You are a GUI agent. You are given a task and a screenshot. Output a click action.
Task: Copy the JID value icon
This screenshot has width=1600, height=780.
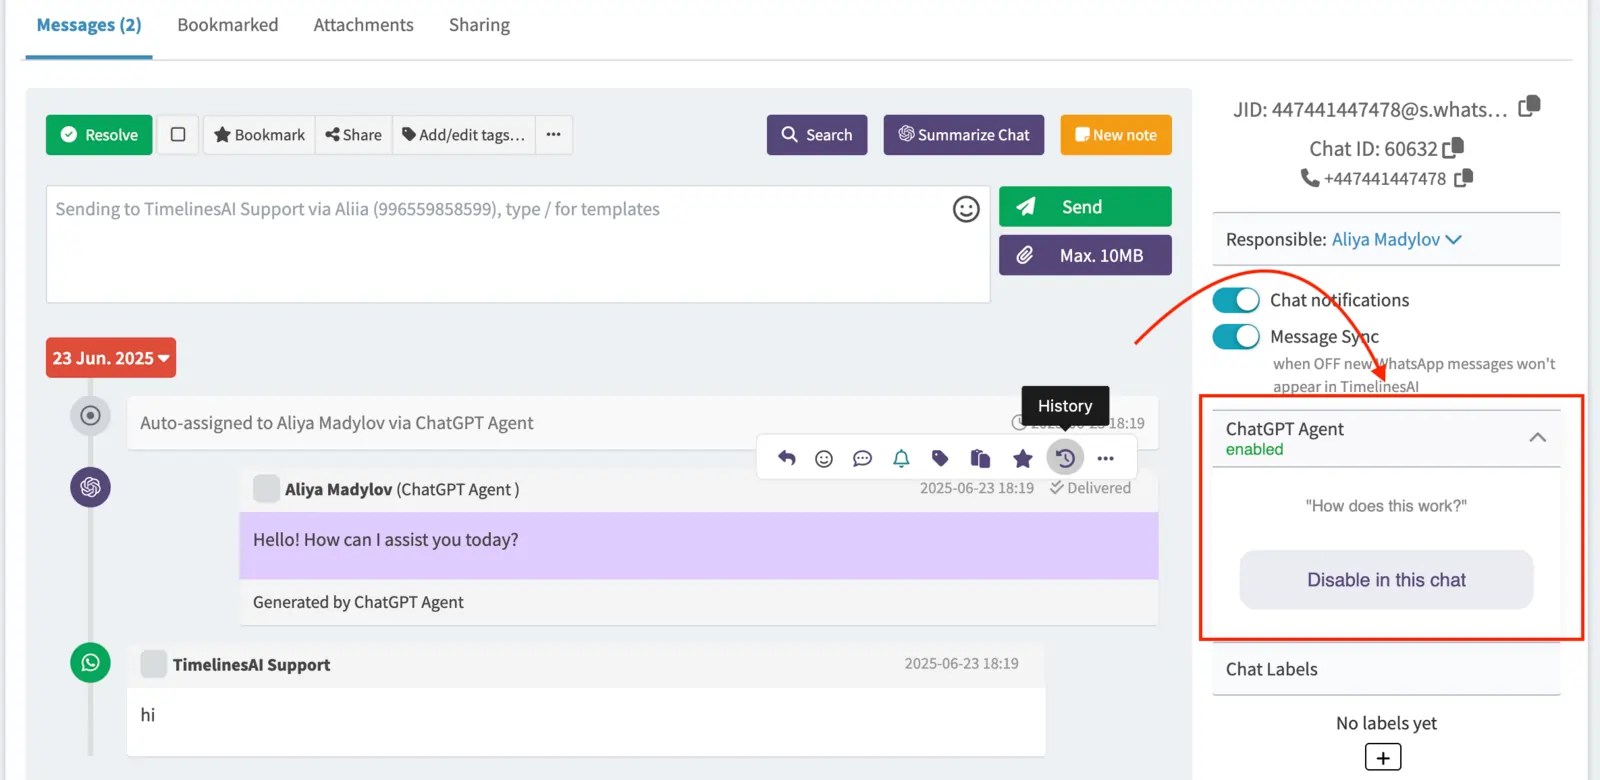coord(1529,106)
